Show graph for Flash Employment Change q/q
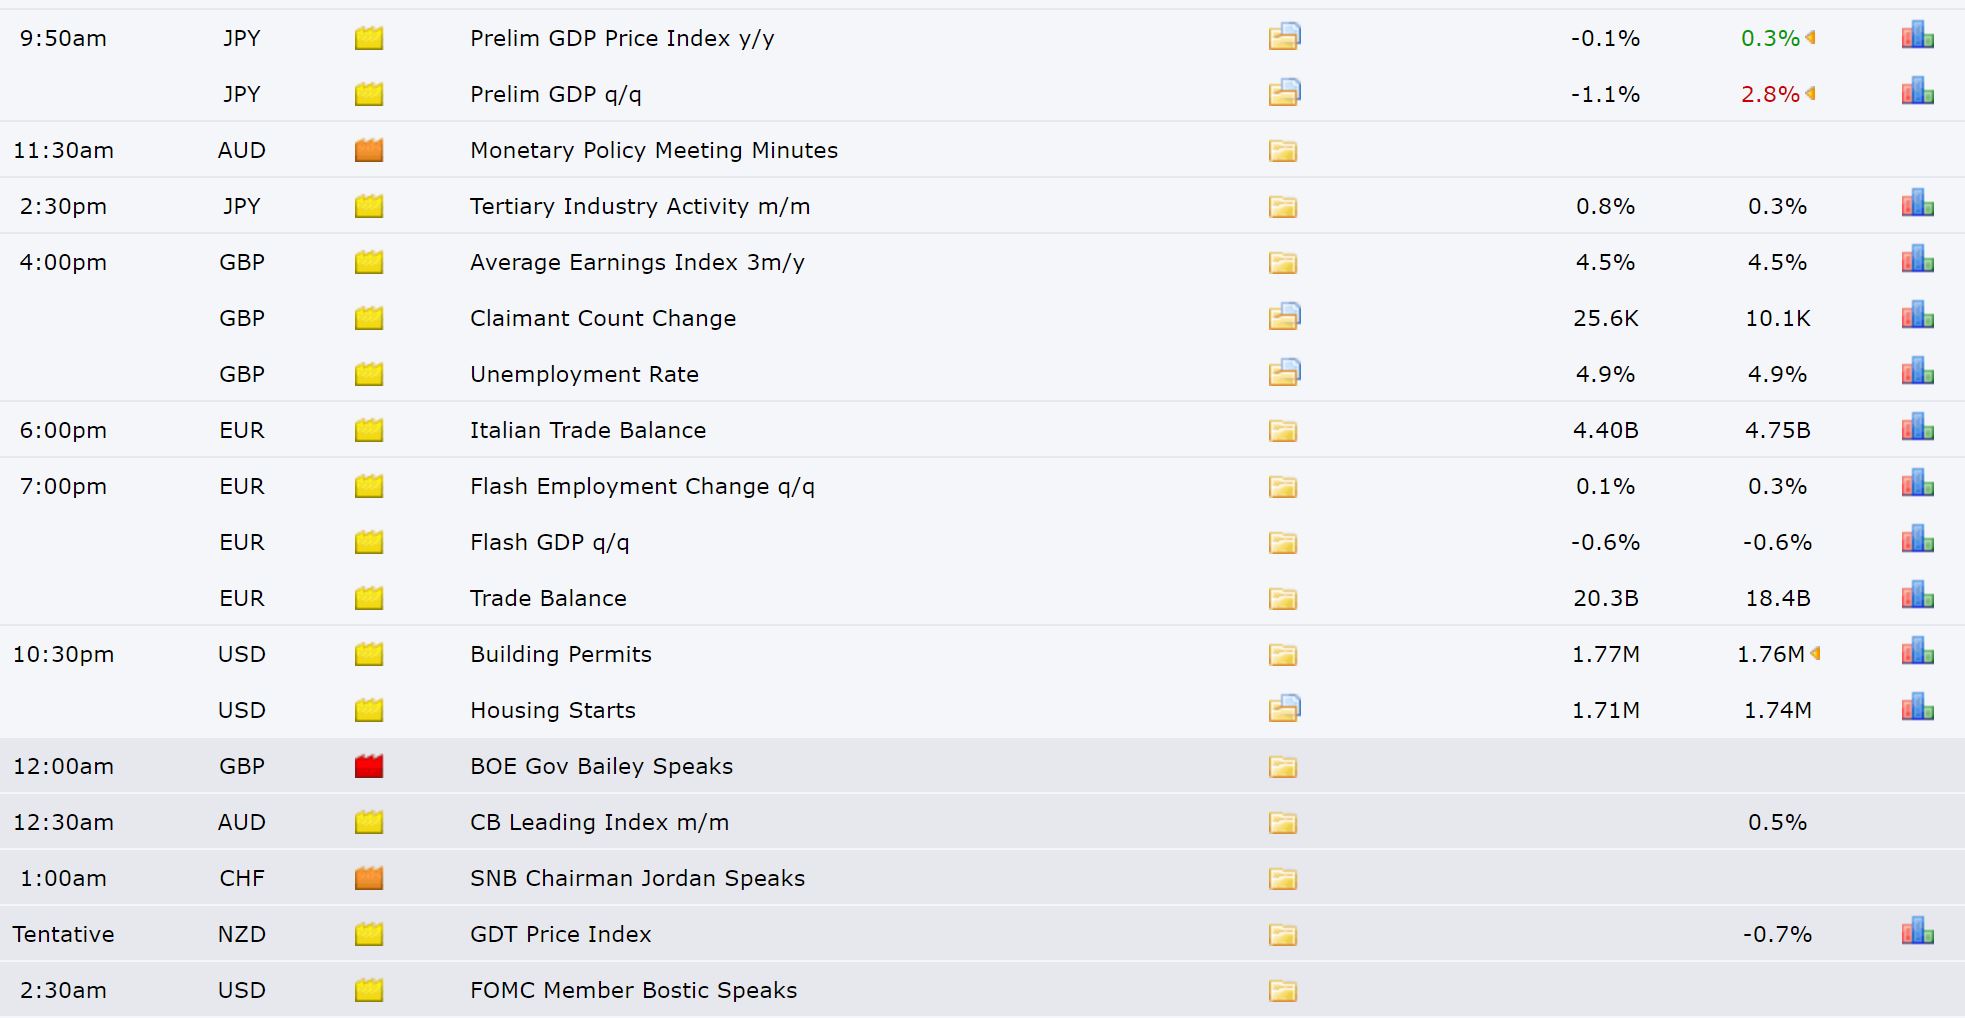The height and width of the screenshot is (1018, 1965). 1918,484
